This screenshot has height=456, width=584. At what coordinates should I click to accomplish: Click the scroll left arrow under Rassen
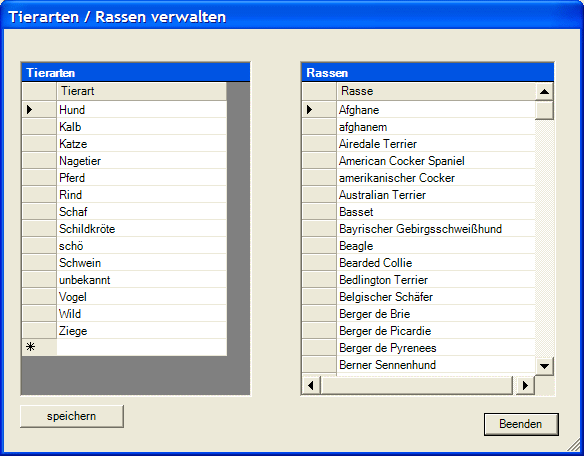(311, 385)
